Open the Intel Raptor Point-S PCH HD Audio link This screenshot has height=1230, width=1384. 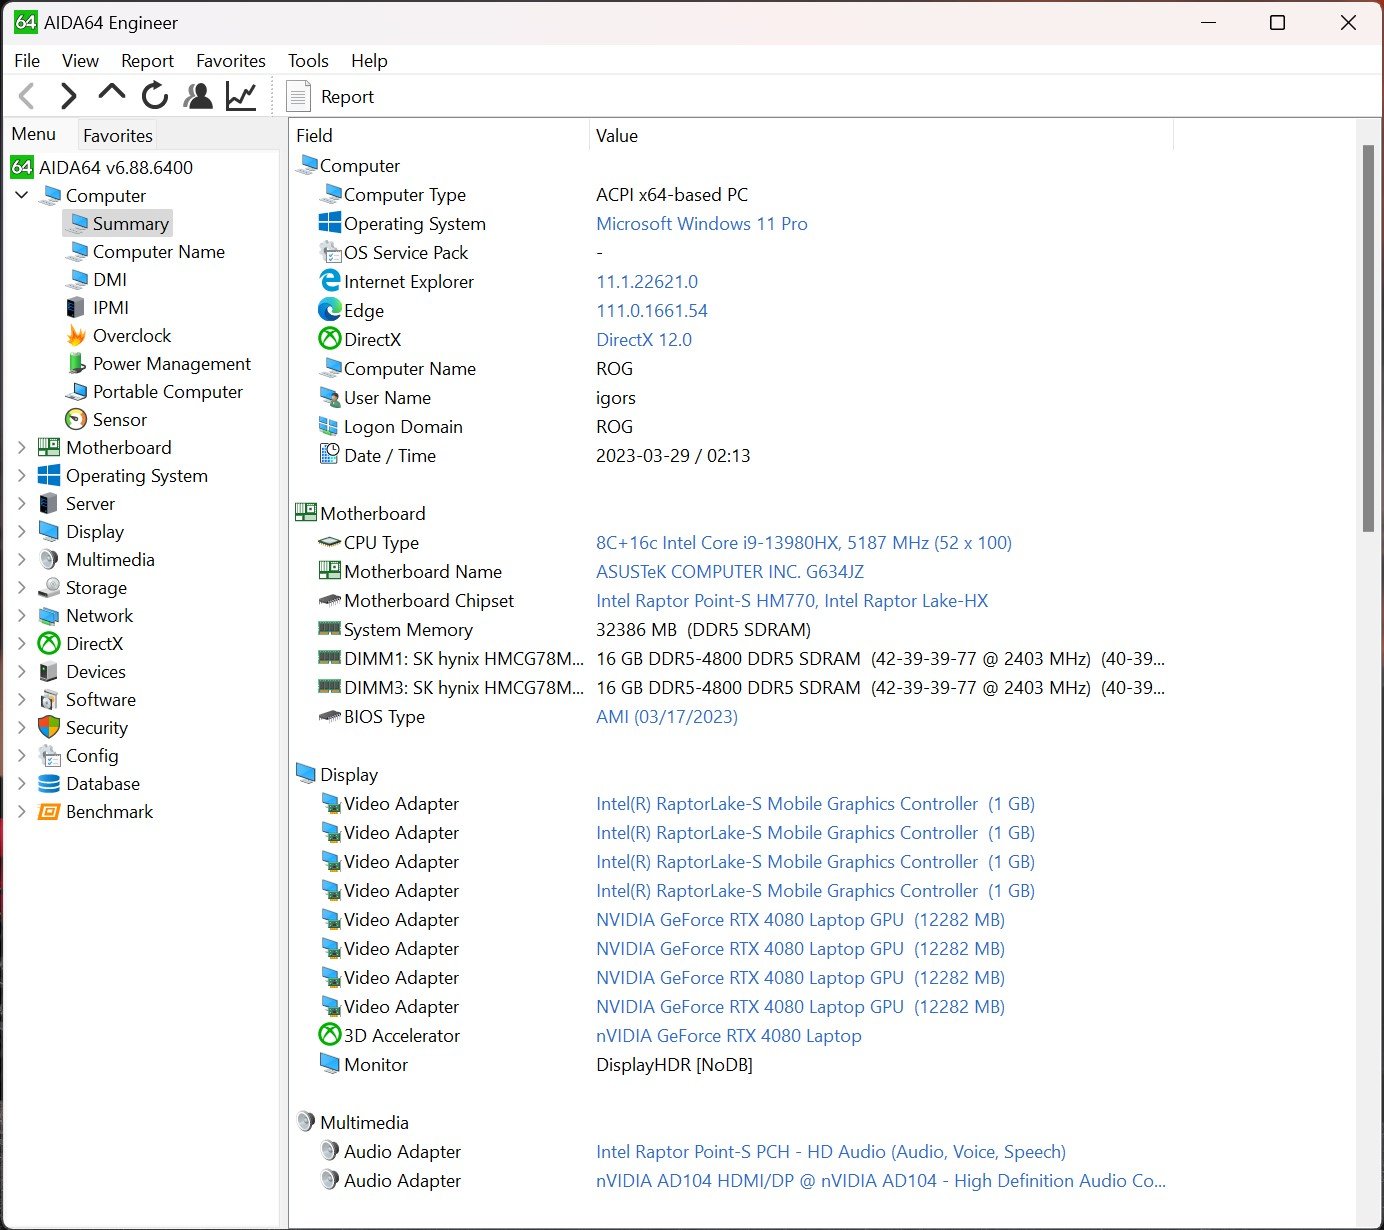tap(831, 1151)
